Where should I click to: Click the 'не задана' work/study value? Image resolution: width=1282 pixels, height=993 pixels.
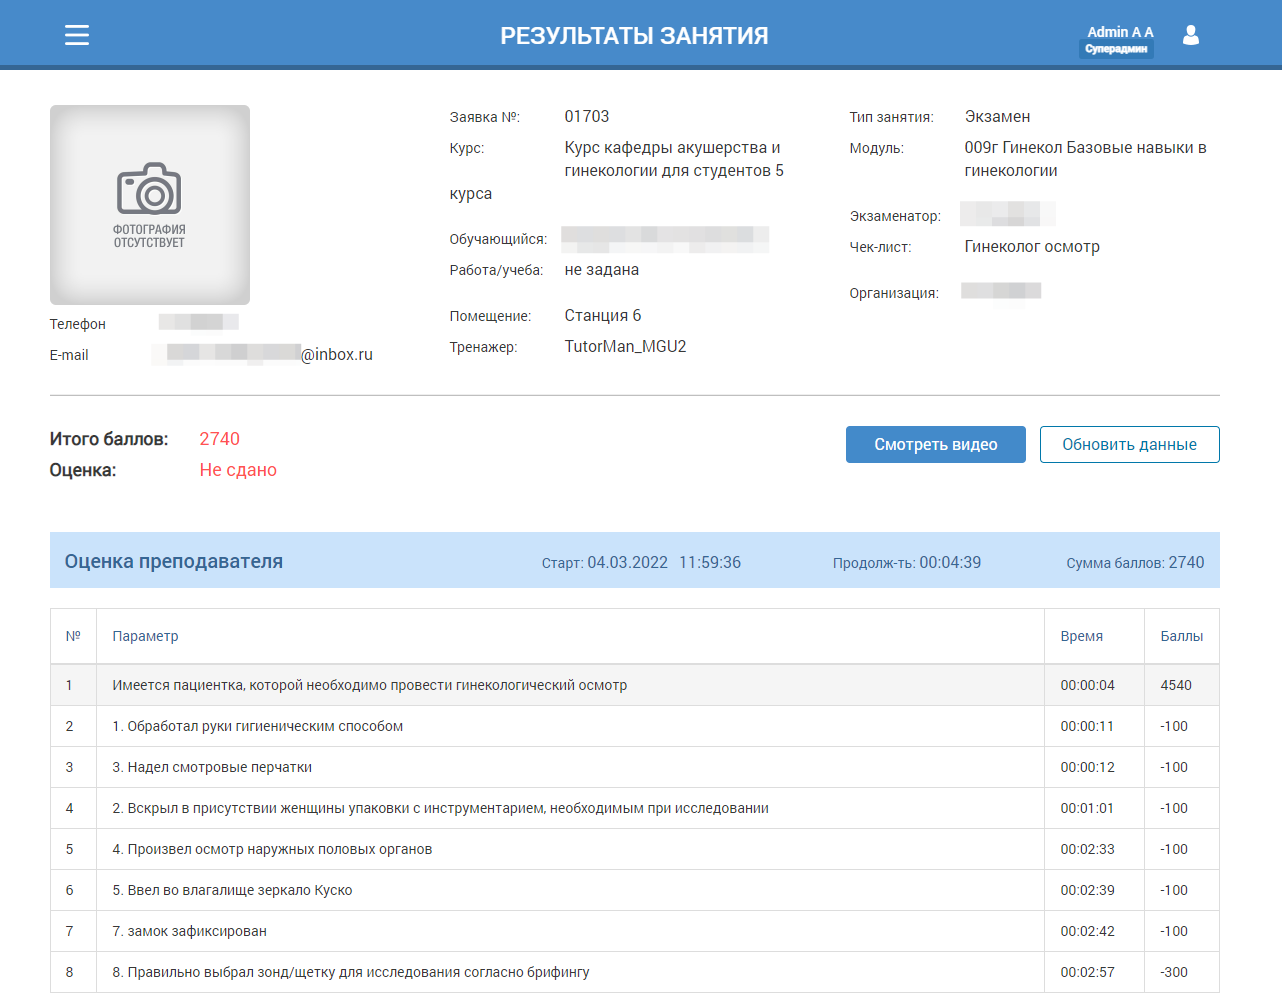coord(601,269)
